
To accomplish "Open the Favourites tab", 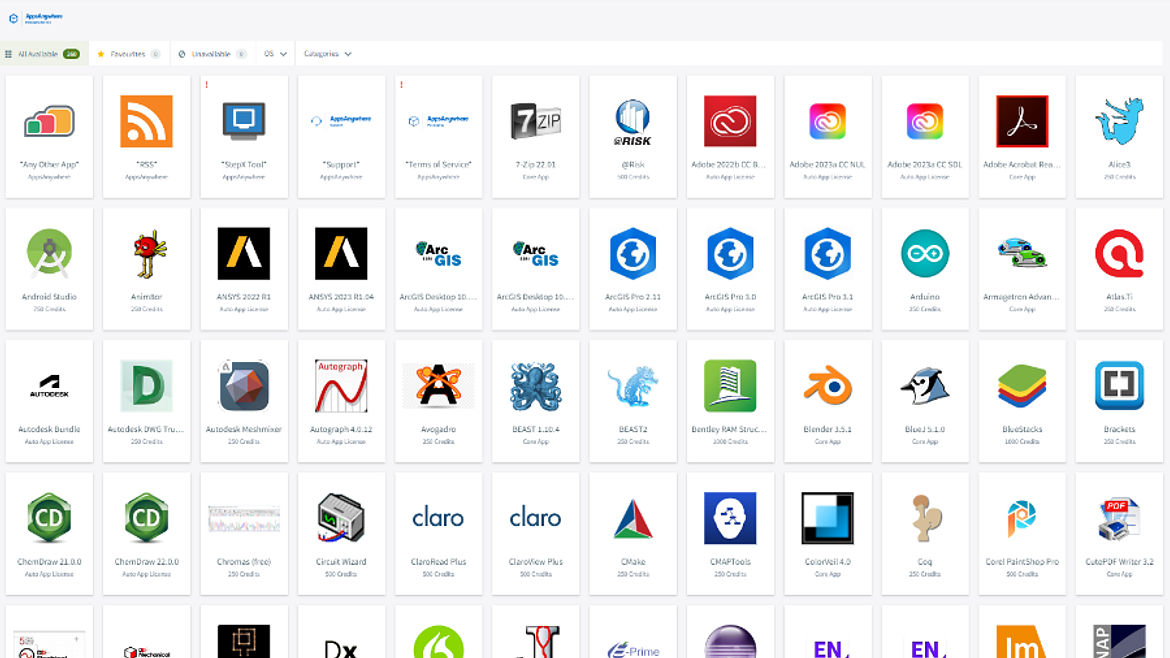I will 128,54.
